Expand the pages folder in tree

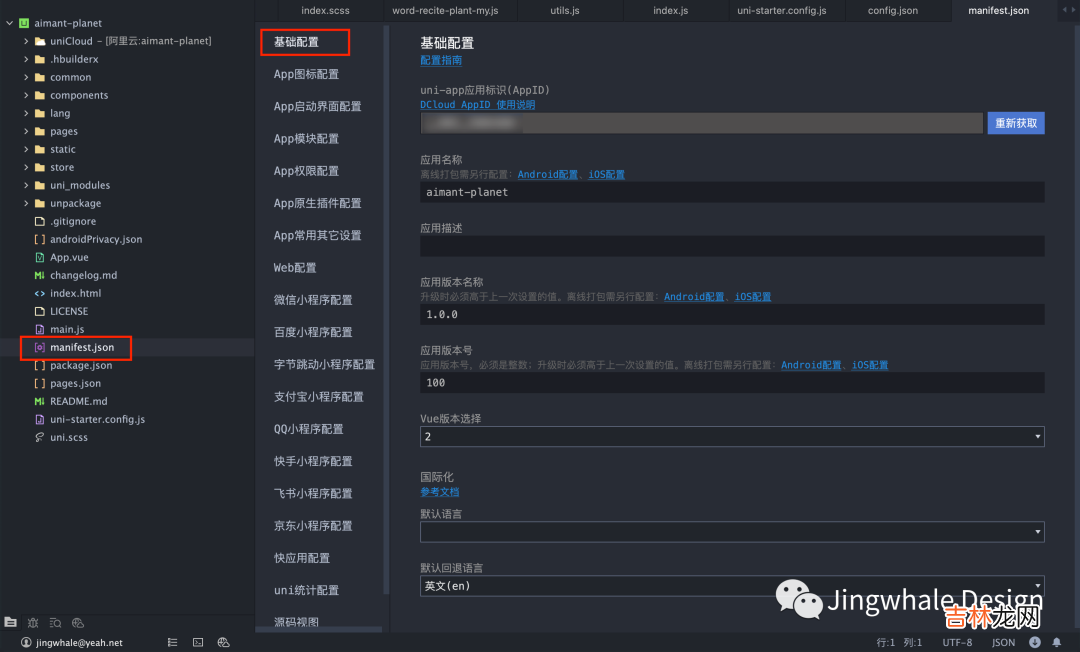click(x=26, y=131)
